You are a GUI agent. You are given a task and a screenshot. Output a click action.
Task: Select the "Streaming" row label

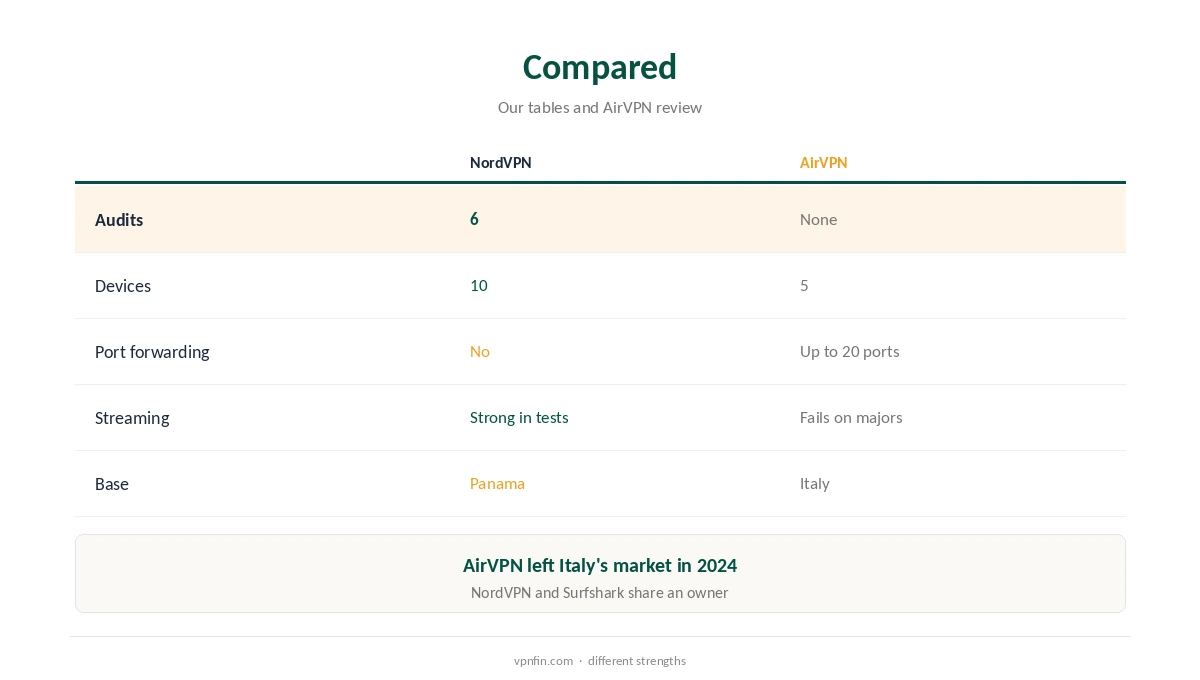coord(132,418)
